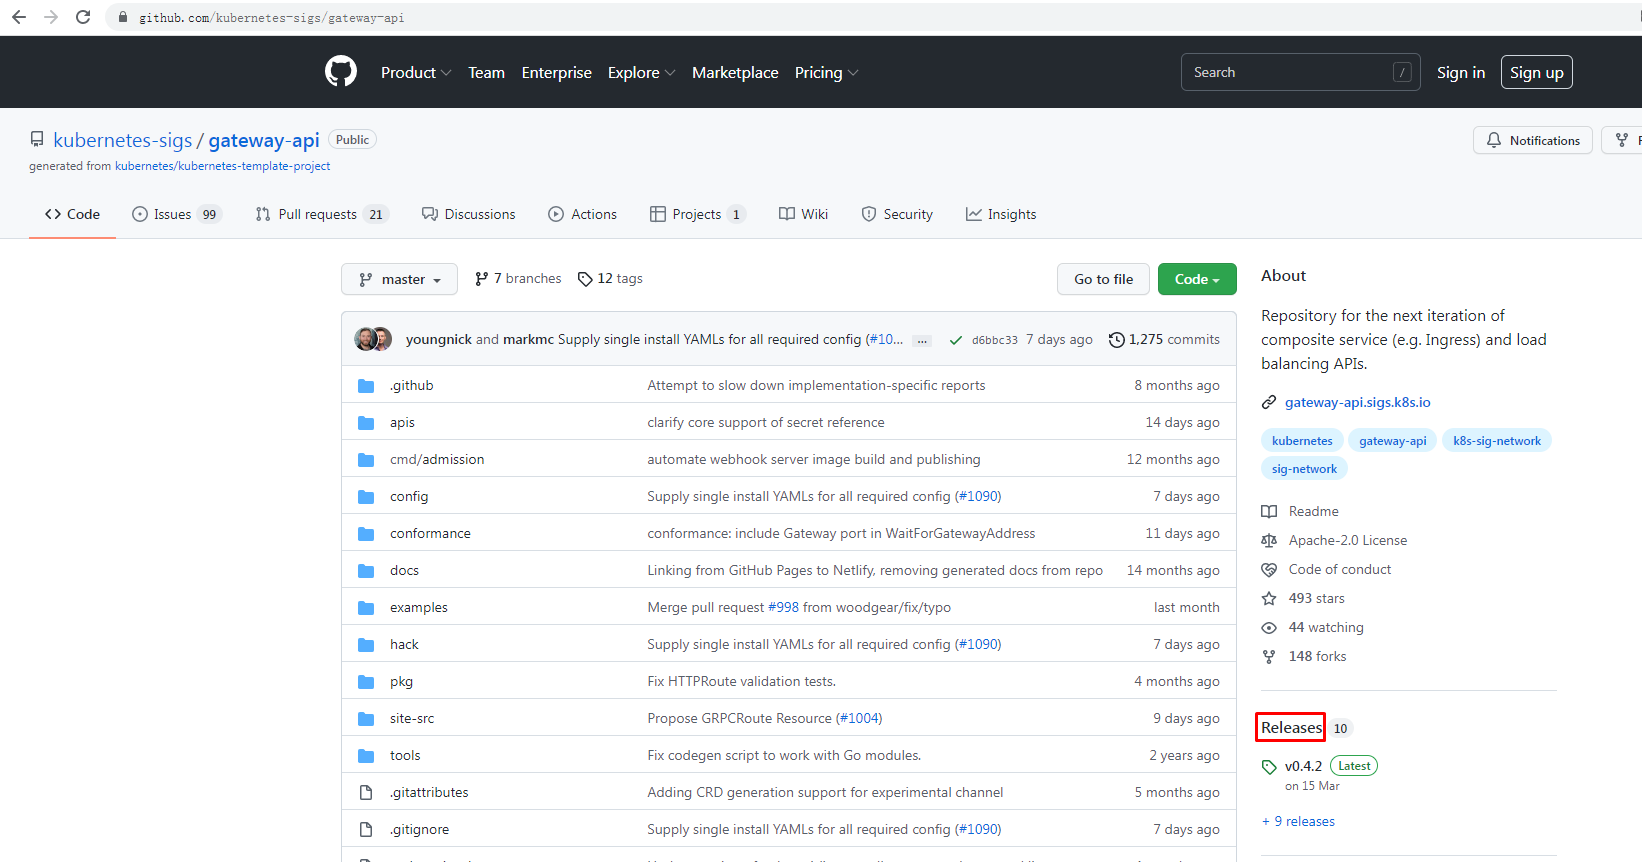Open the .github folder icon
The width and height of the screenshot is (1642, 862).
pos(366,386)
